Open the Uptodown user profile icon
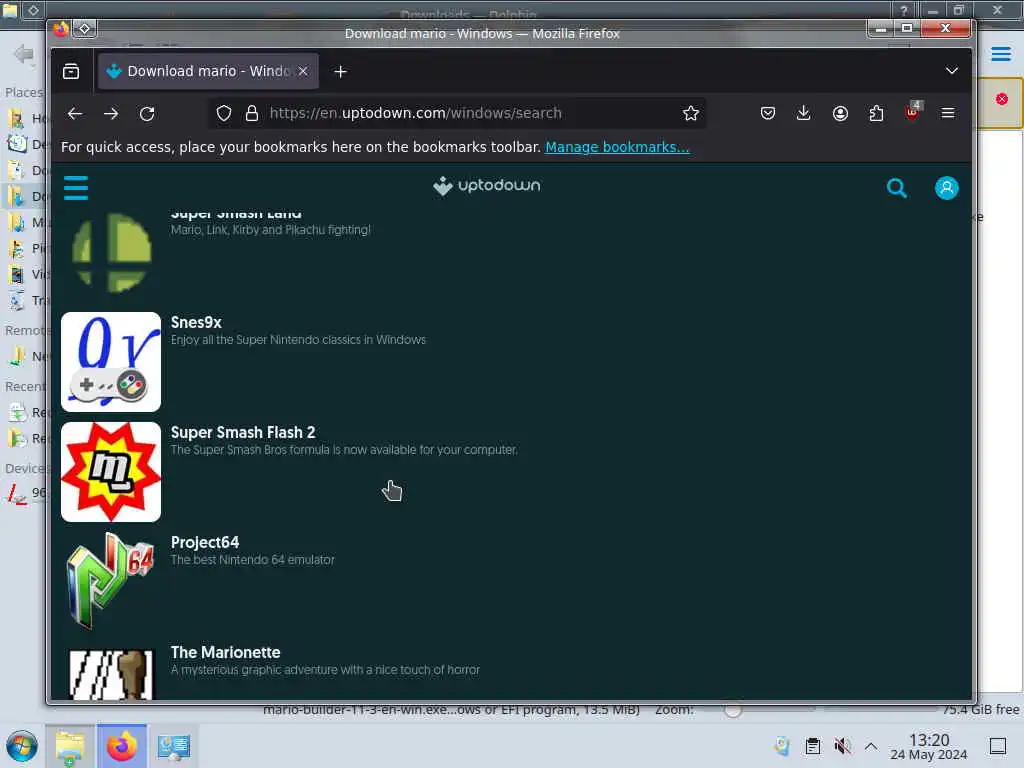Screen dimensions: 1024x768 946,188
